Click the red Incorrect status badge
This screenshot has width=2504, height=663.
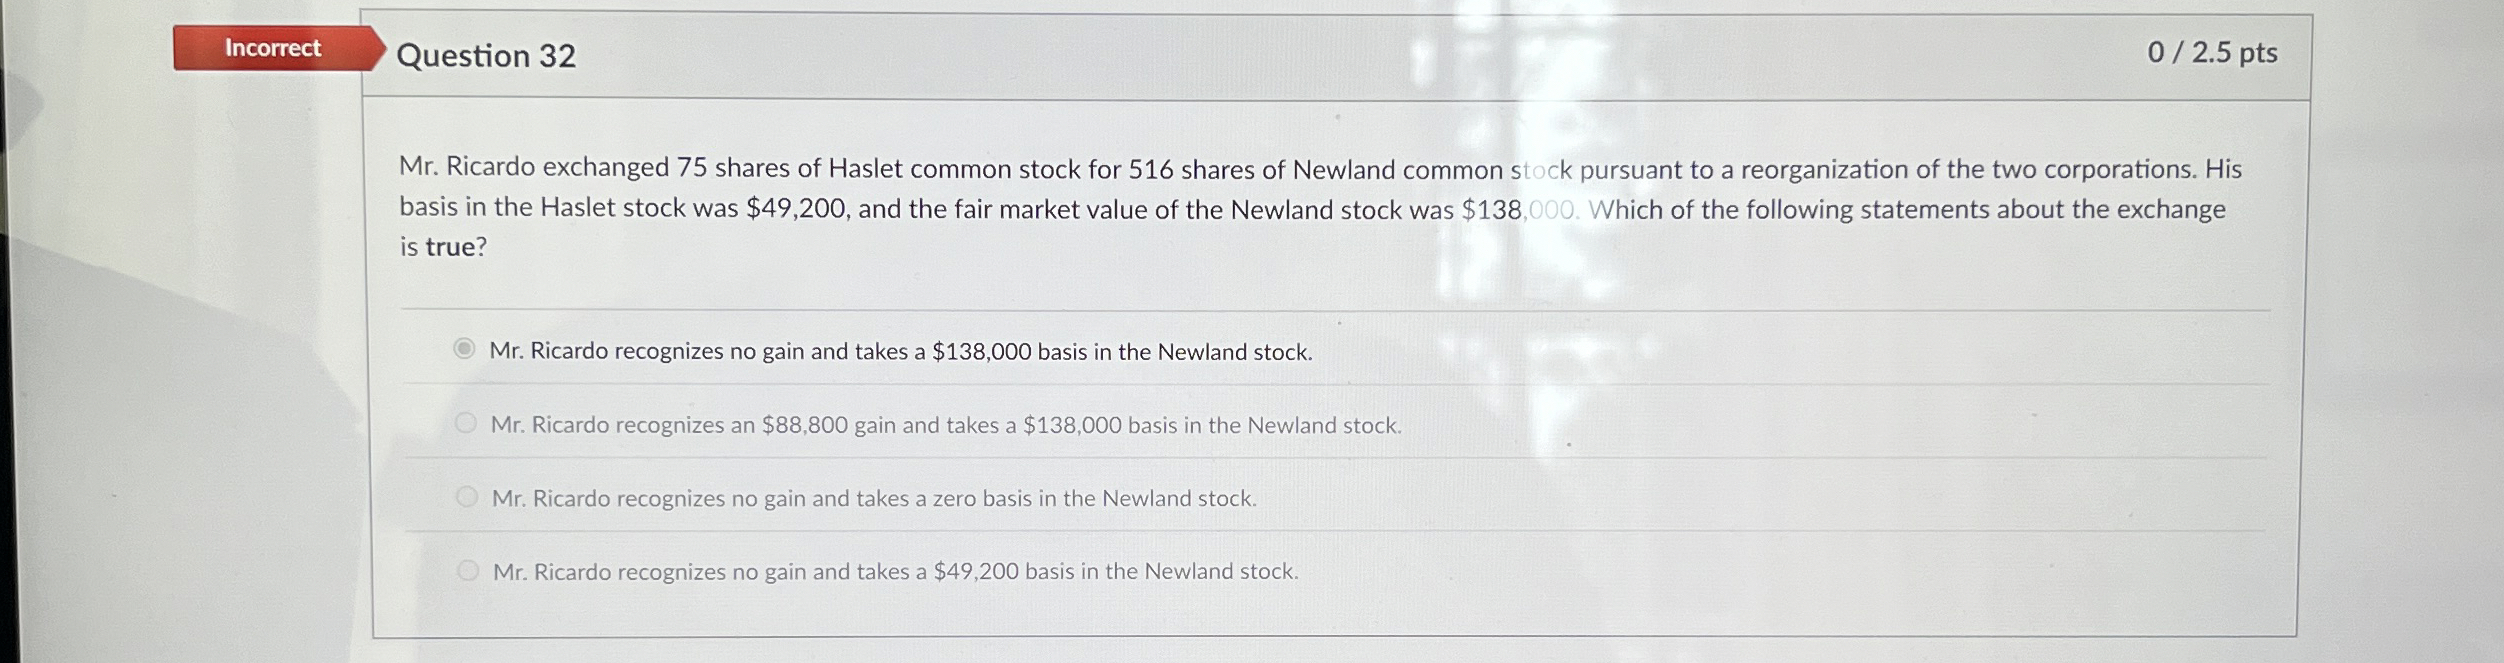click(x=270, y=49)
